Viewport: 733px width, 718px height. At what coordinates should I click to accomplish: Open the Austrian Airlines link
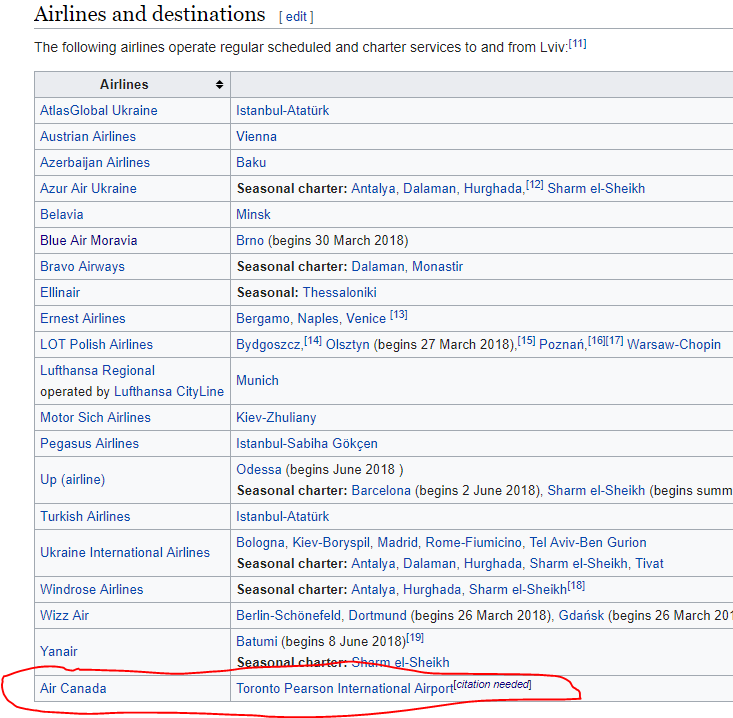[x=87, y=136]
